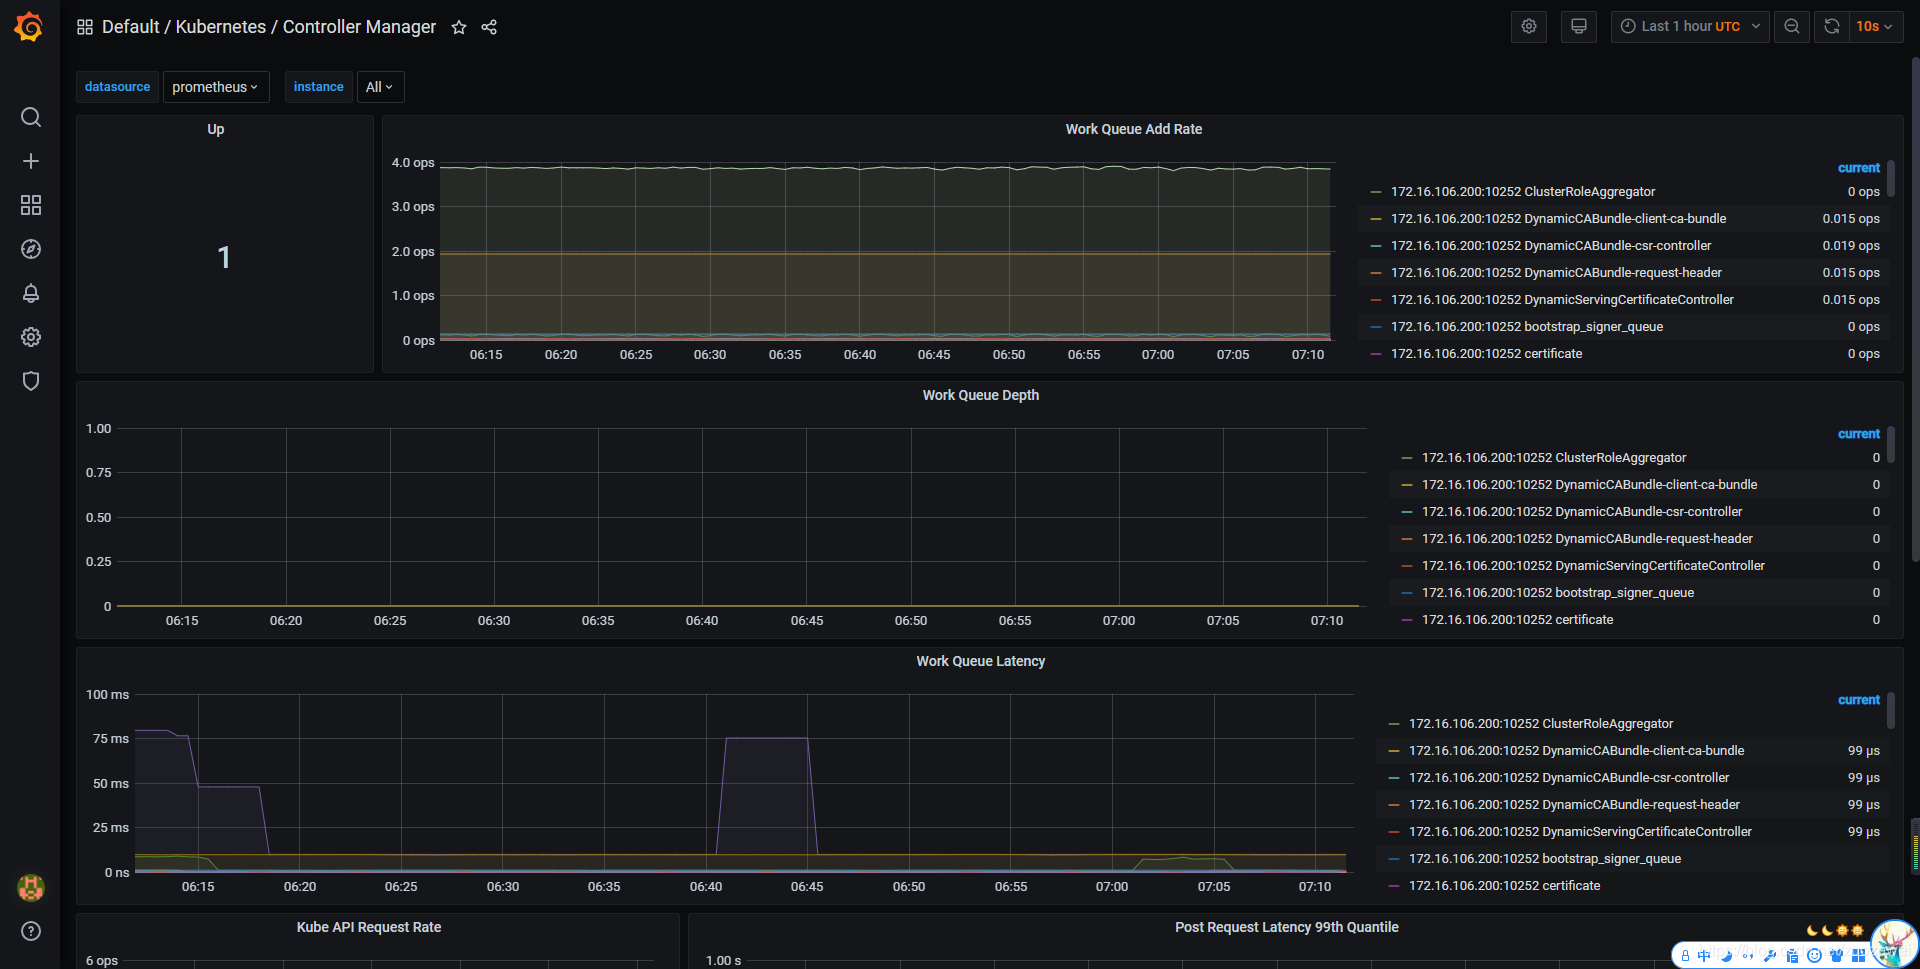Zoom out the time range
1920x969 pixels.
click(1792, 27)
